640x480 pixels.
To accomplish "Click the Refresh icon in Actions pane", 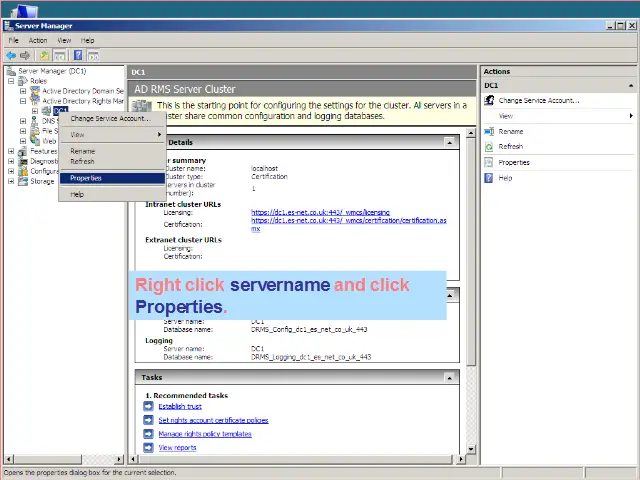I will pos(489,147).
